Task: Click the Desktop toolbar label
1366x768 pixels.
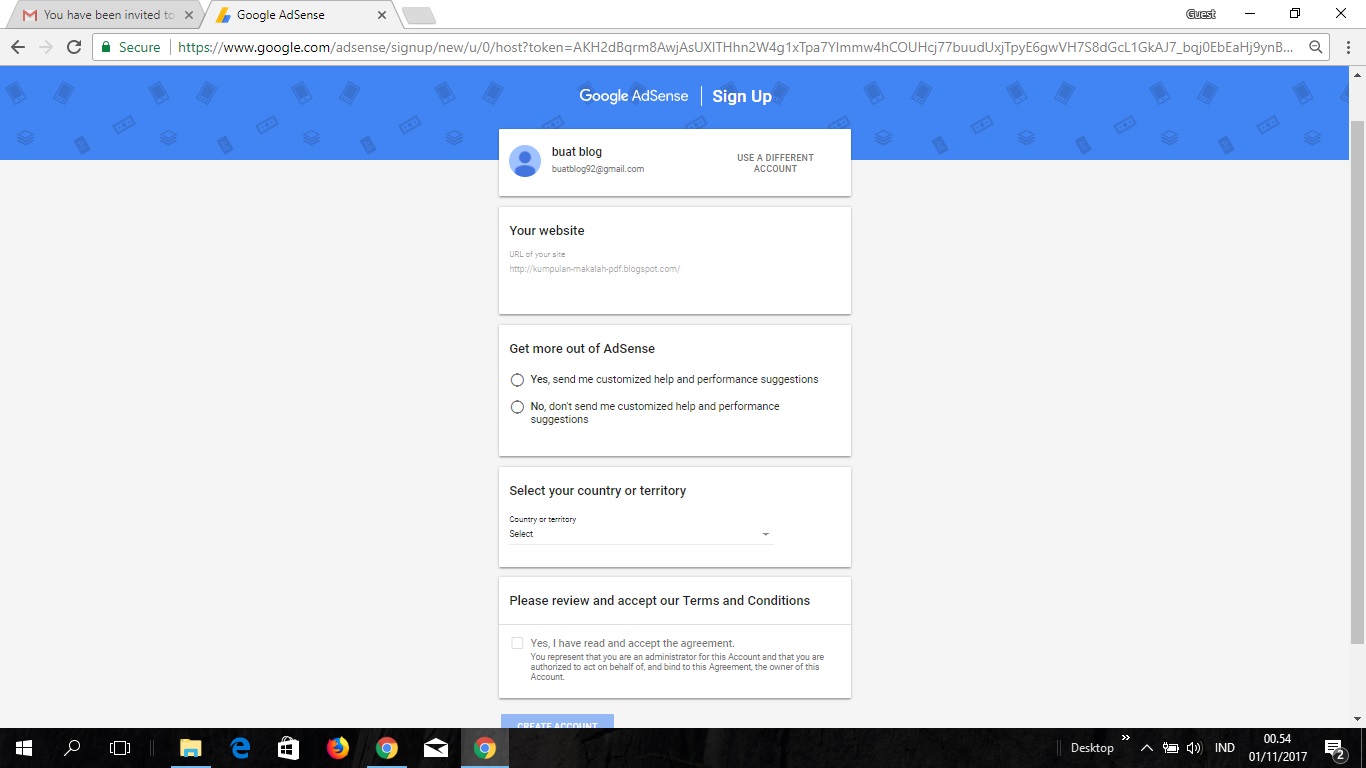Action: 1092,748
